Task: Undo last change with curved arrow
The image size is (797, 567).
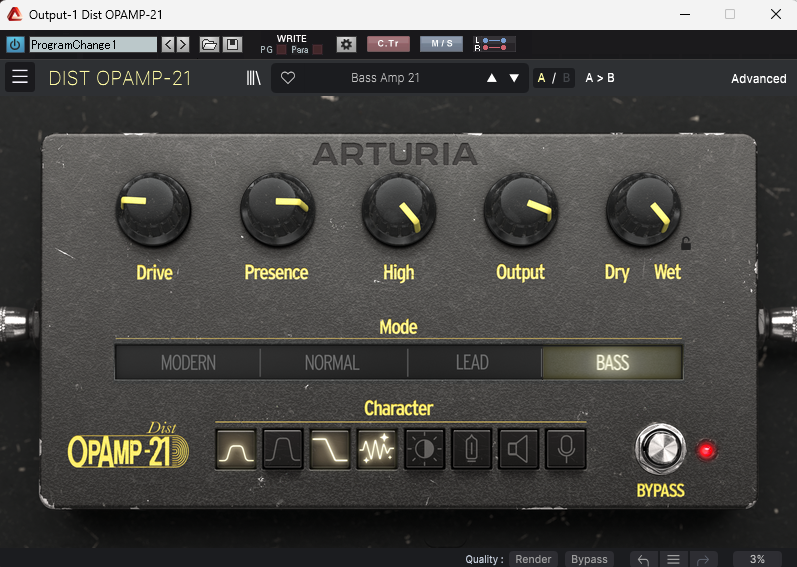Action: 643,560
